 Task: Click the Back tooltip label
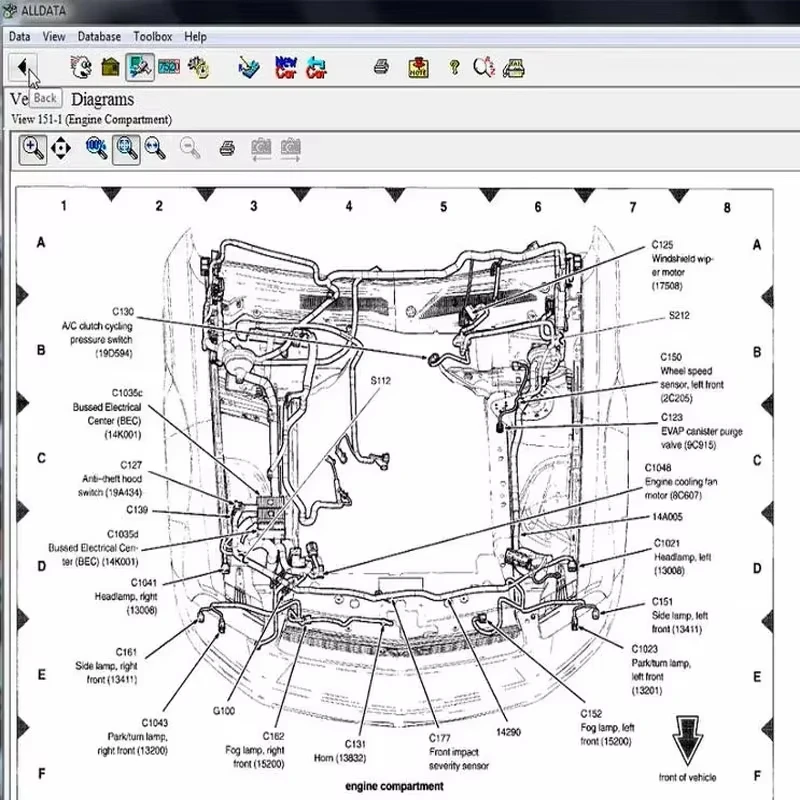coord(44,98)
